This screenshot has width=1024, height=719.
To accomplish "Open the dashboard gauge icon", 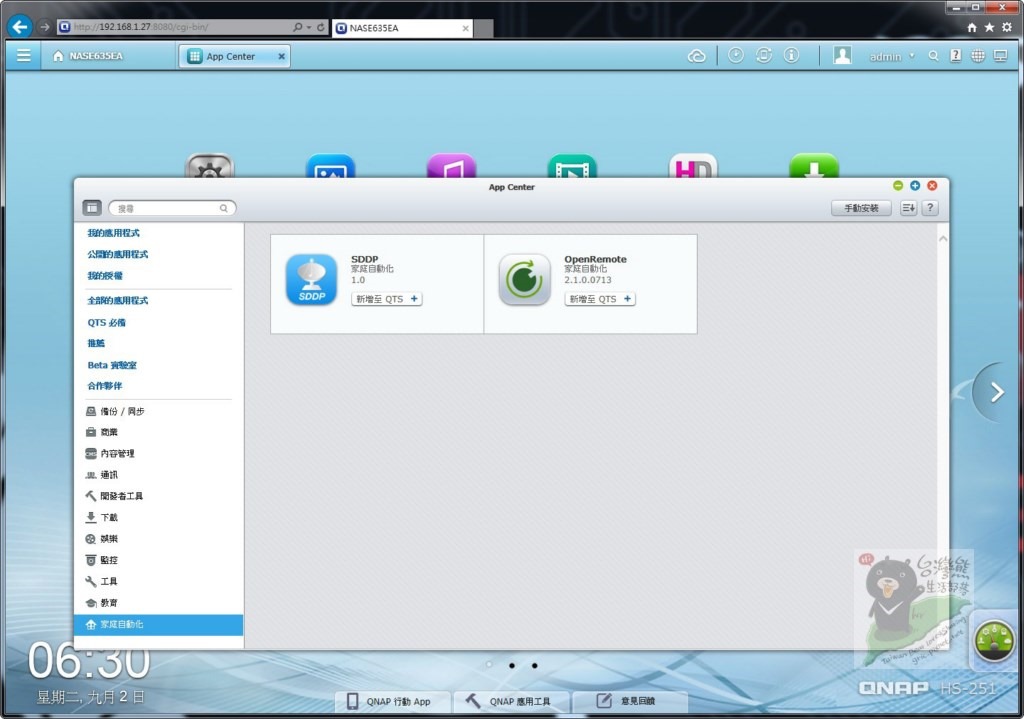I will (994, 641).
